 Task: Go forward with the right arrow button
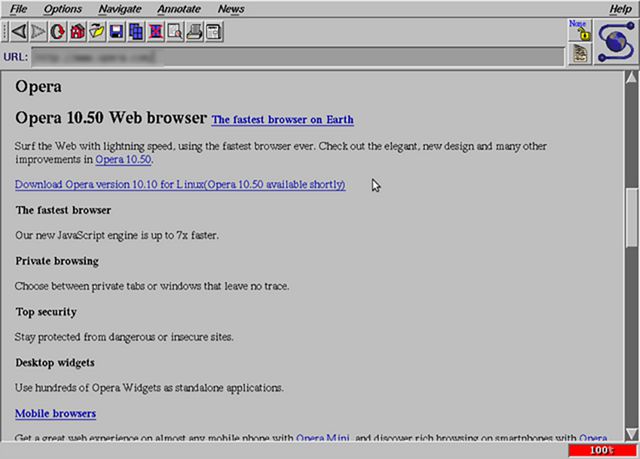[x=38, y=31]
